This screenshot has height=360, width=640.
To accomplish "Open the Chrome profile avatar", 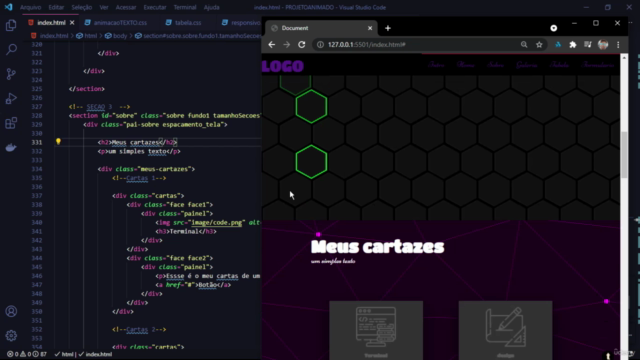I will (x=603, y=44).
